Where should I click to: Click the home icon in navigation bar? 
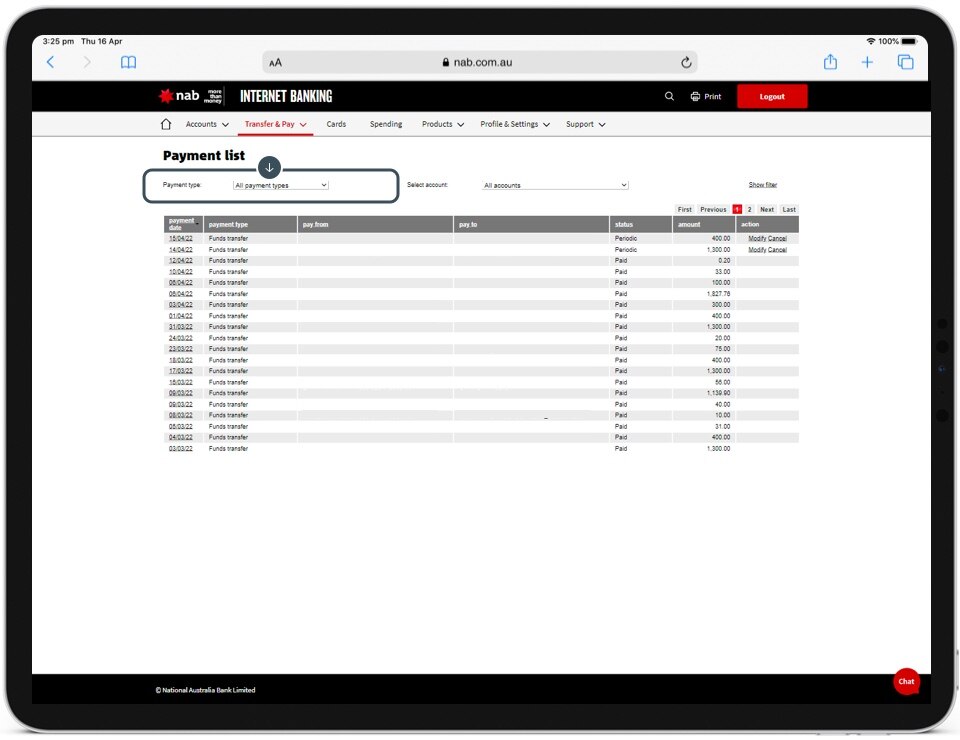pos(166,125)
